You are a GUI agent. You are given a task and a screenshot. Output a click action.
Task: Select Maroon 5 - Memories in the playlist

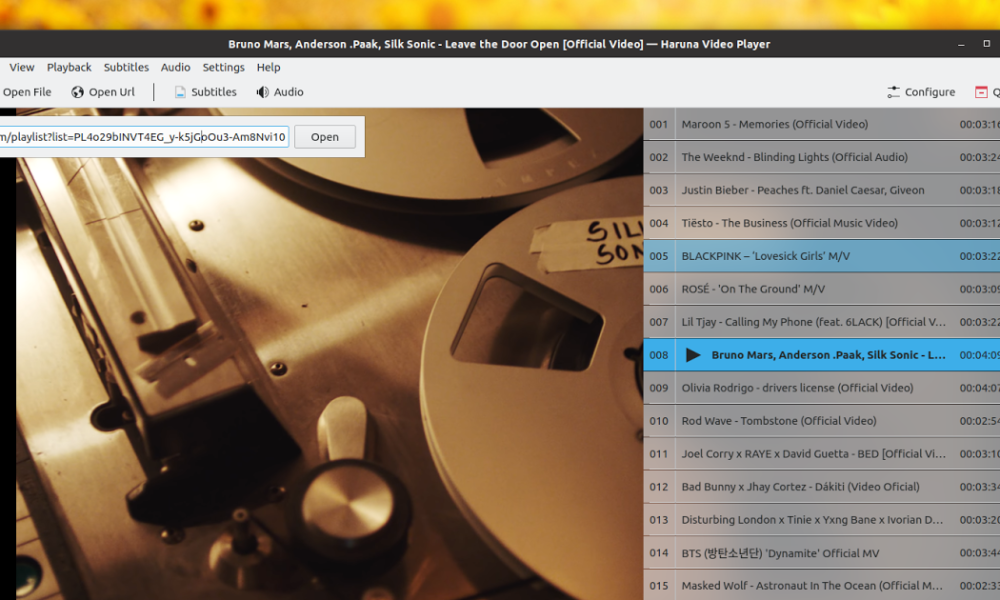click(x=821, y=124)
